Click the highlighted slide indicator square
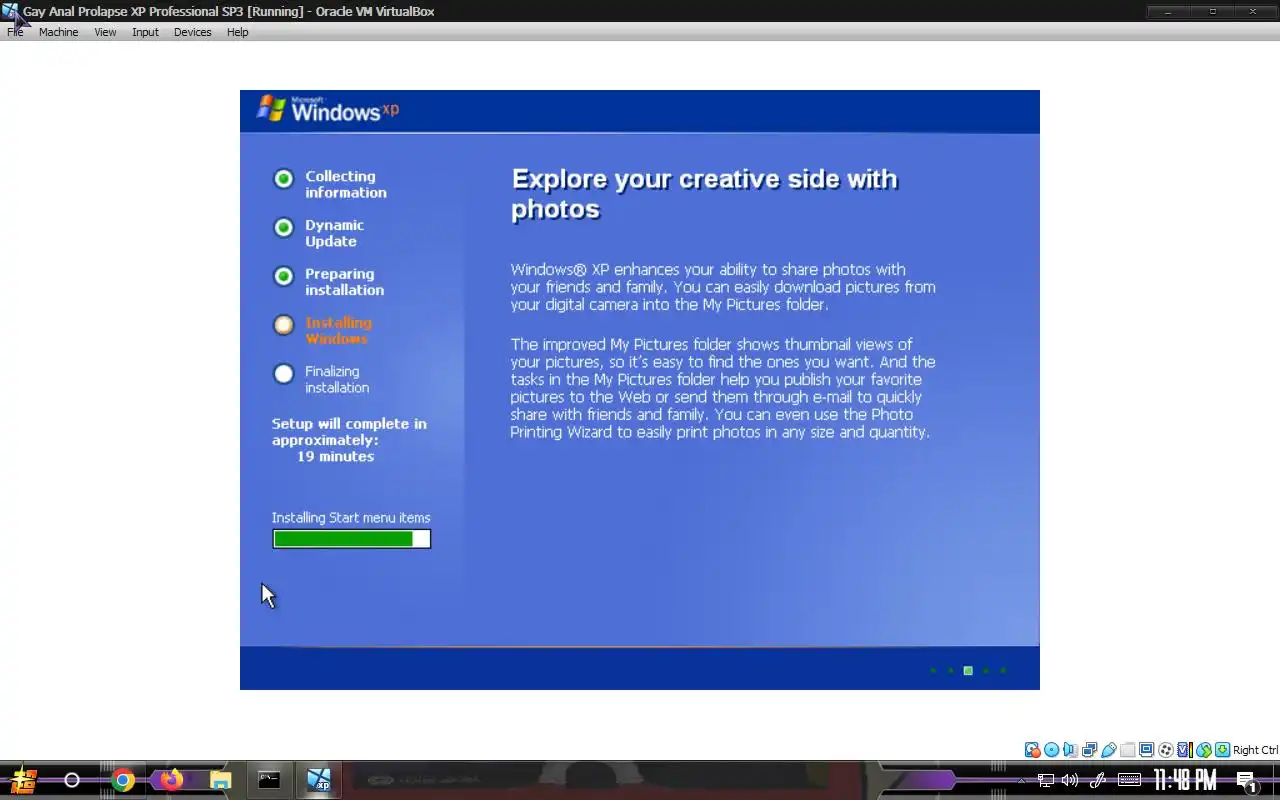This screenshot has width=1280, height=800. tap(968, 670)
